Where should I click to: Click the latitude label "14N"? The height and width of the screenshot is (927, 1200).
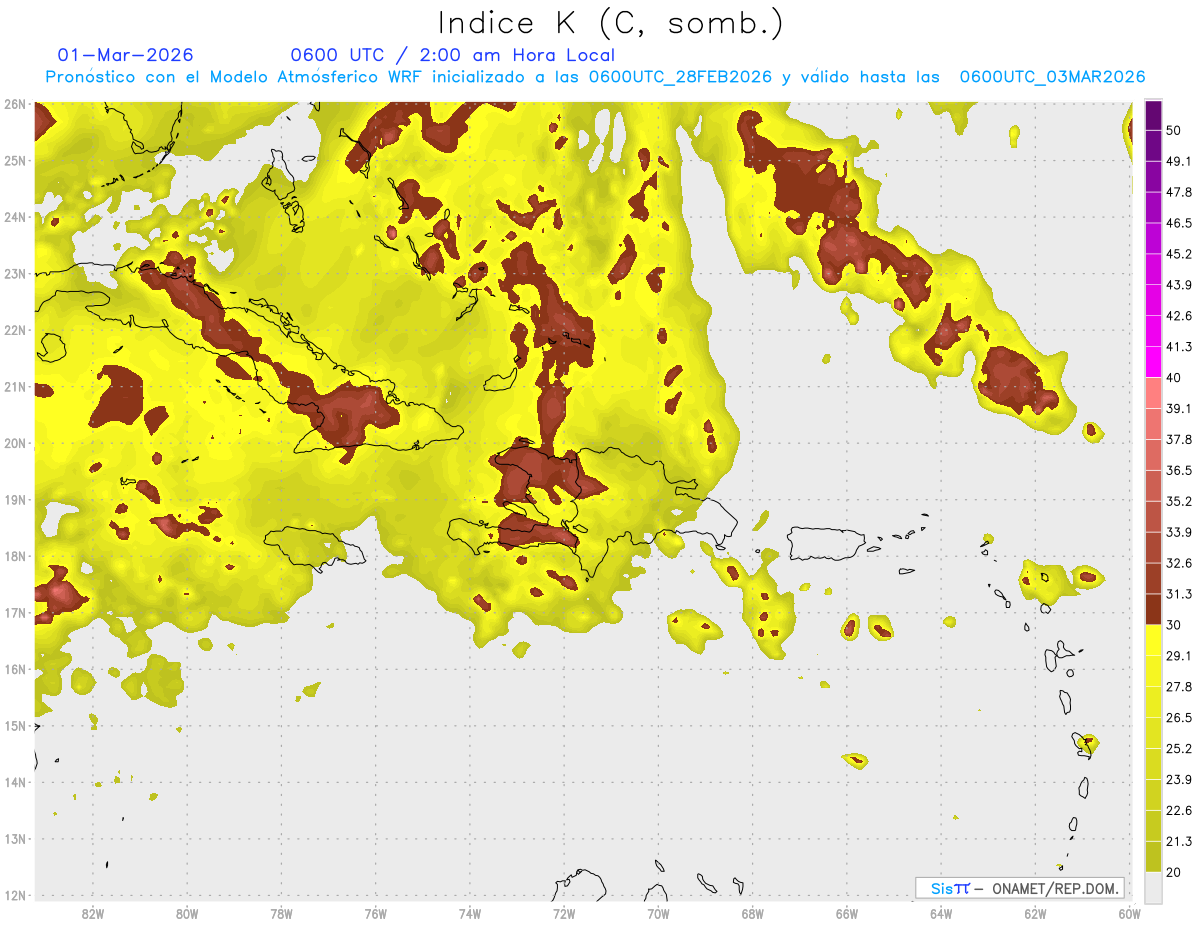[15, 782]
